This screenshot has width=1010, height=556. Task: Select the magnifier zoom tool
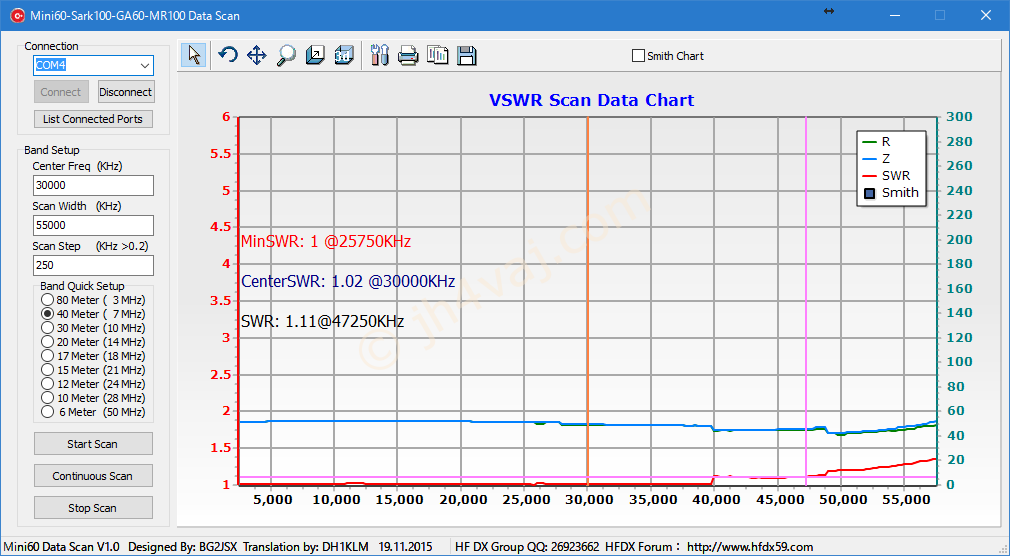coord(286,55)
